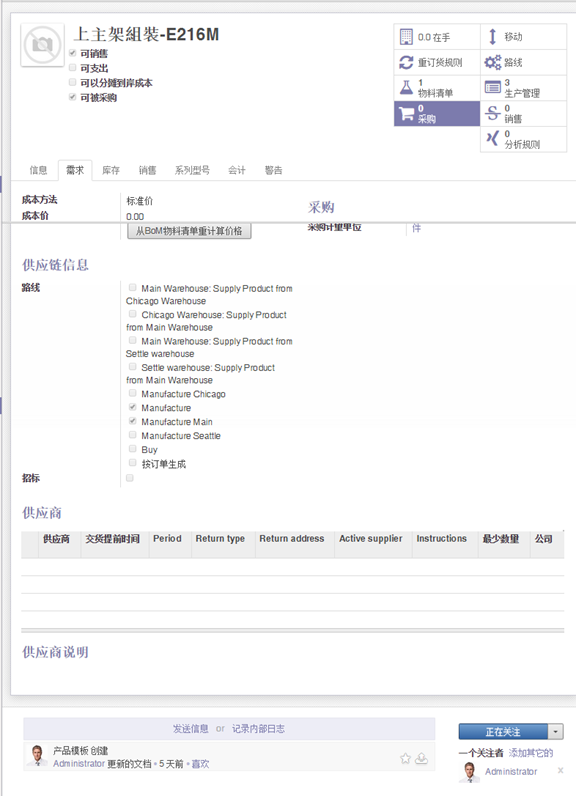This screenshot has width=576, height=796.
Task: Check the Manufacture Chicago route
Action: coord(132,393)
